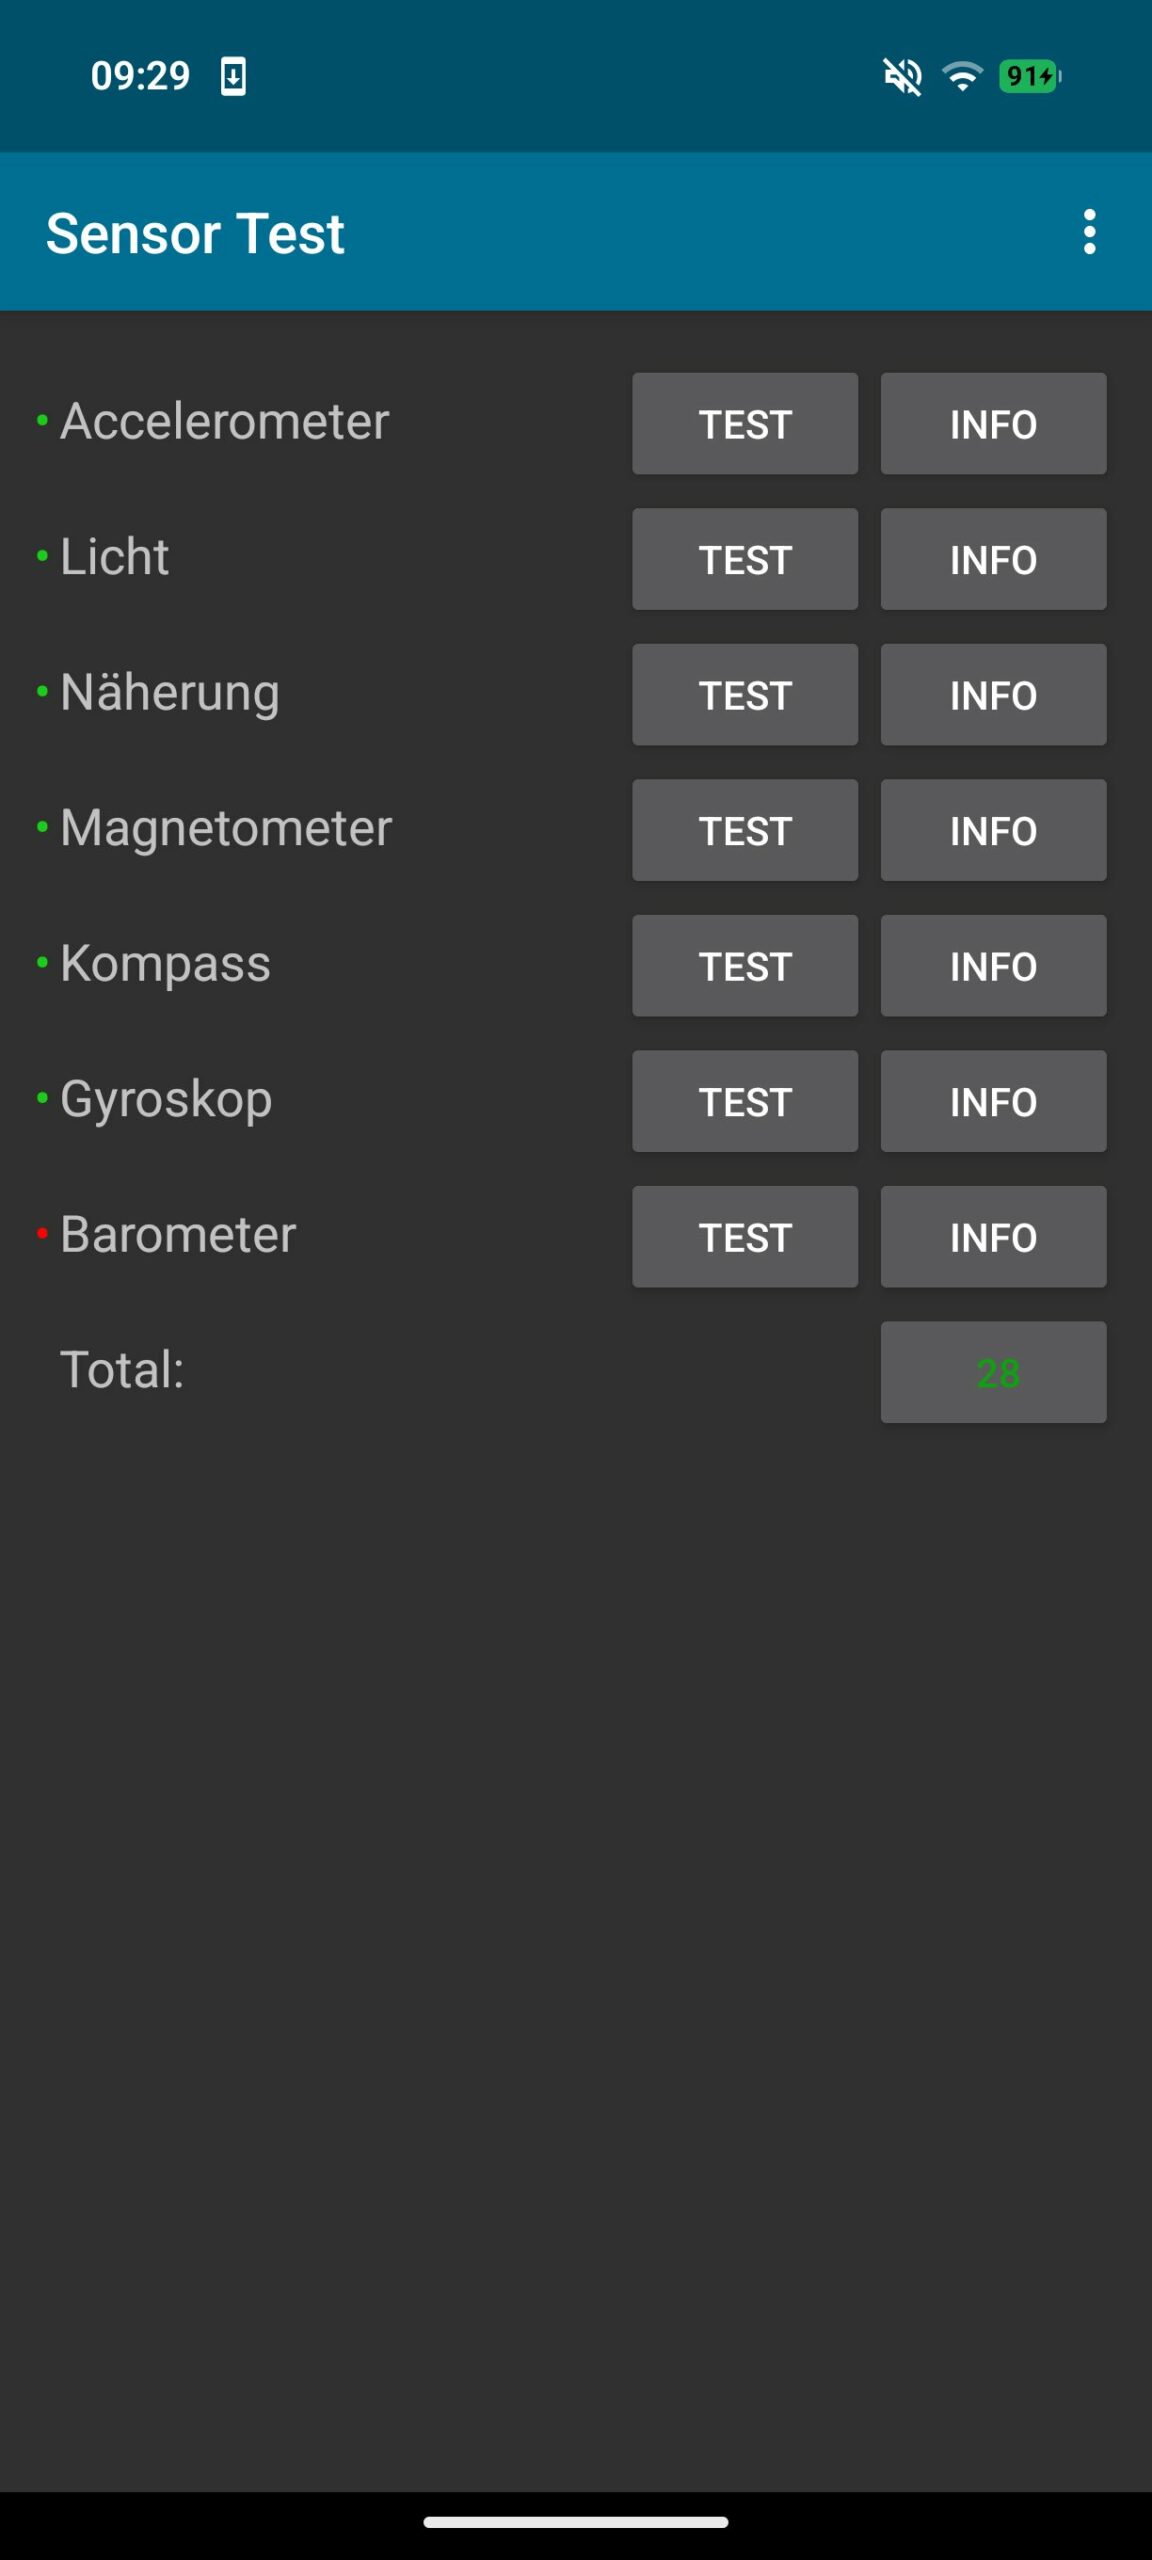1152x2560 pixels.
Task: Start the Kompass test
Action: click(x=744, y=966)
